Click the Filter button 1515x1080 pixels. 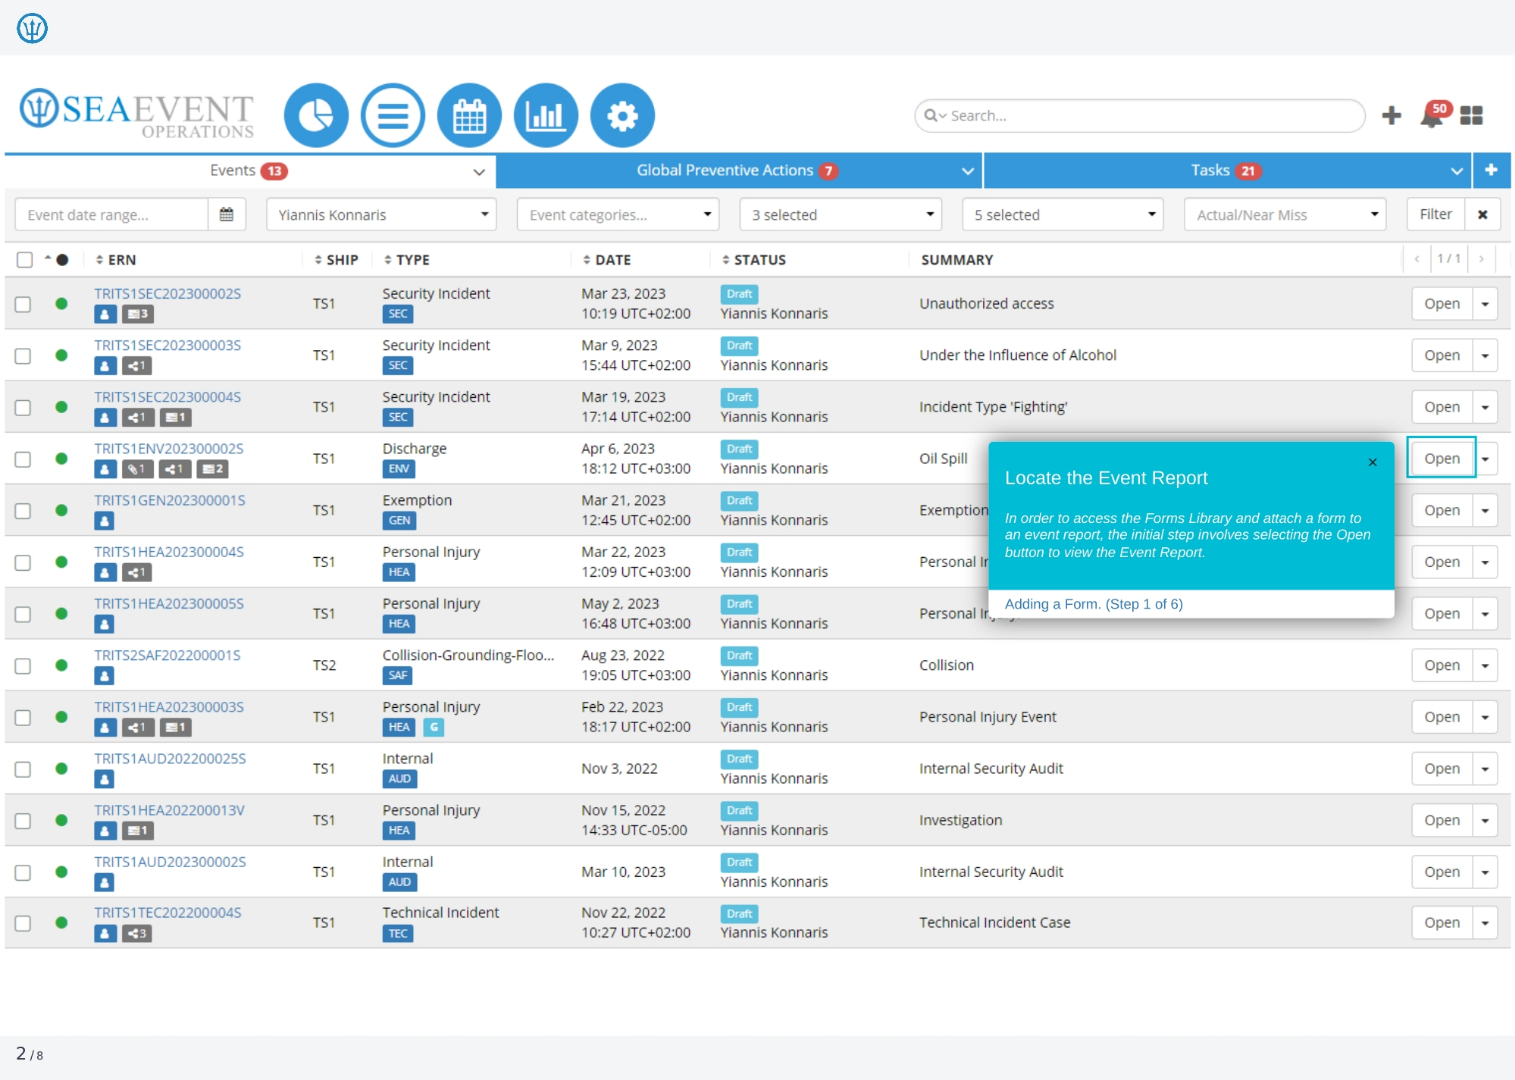pyautogui.click(x=1435, y=215)
